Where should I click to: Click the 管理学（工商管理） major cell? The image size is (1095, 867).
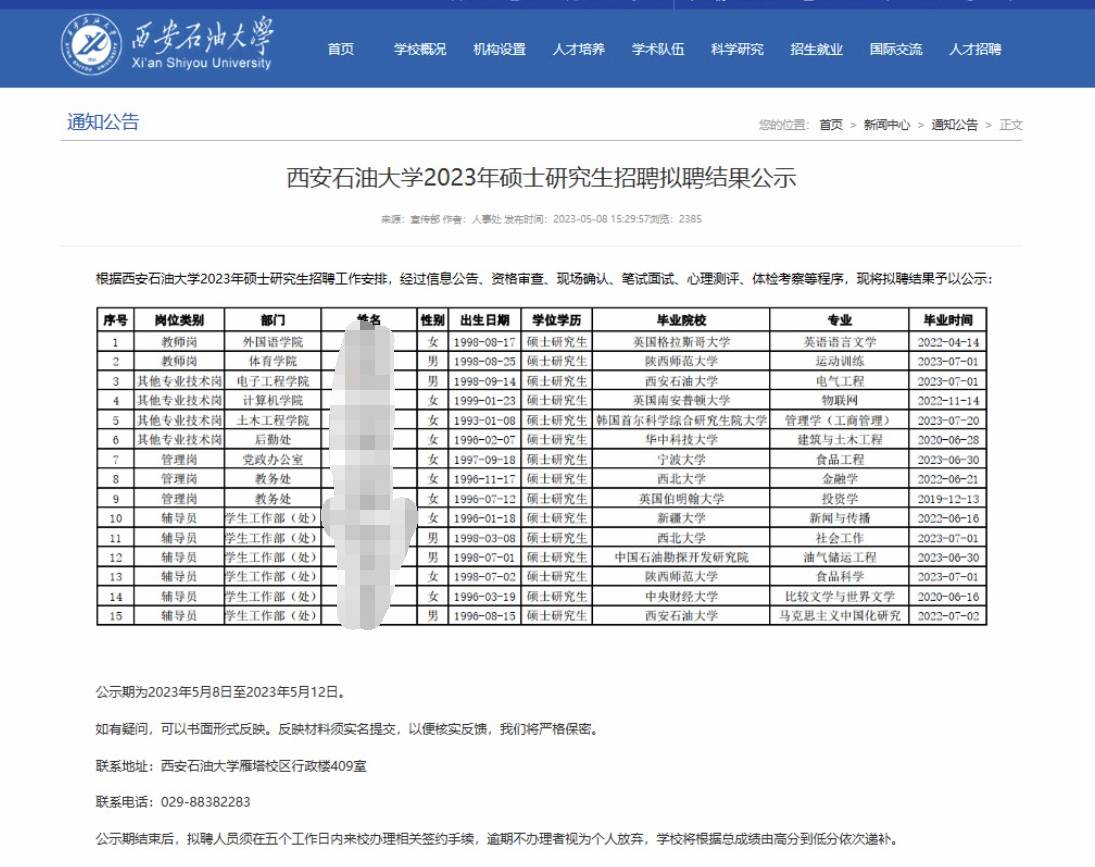839,420
